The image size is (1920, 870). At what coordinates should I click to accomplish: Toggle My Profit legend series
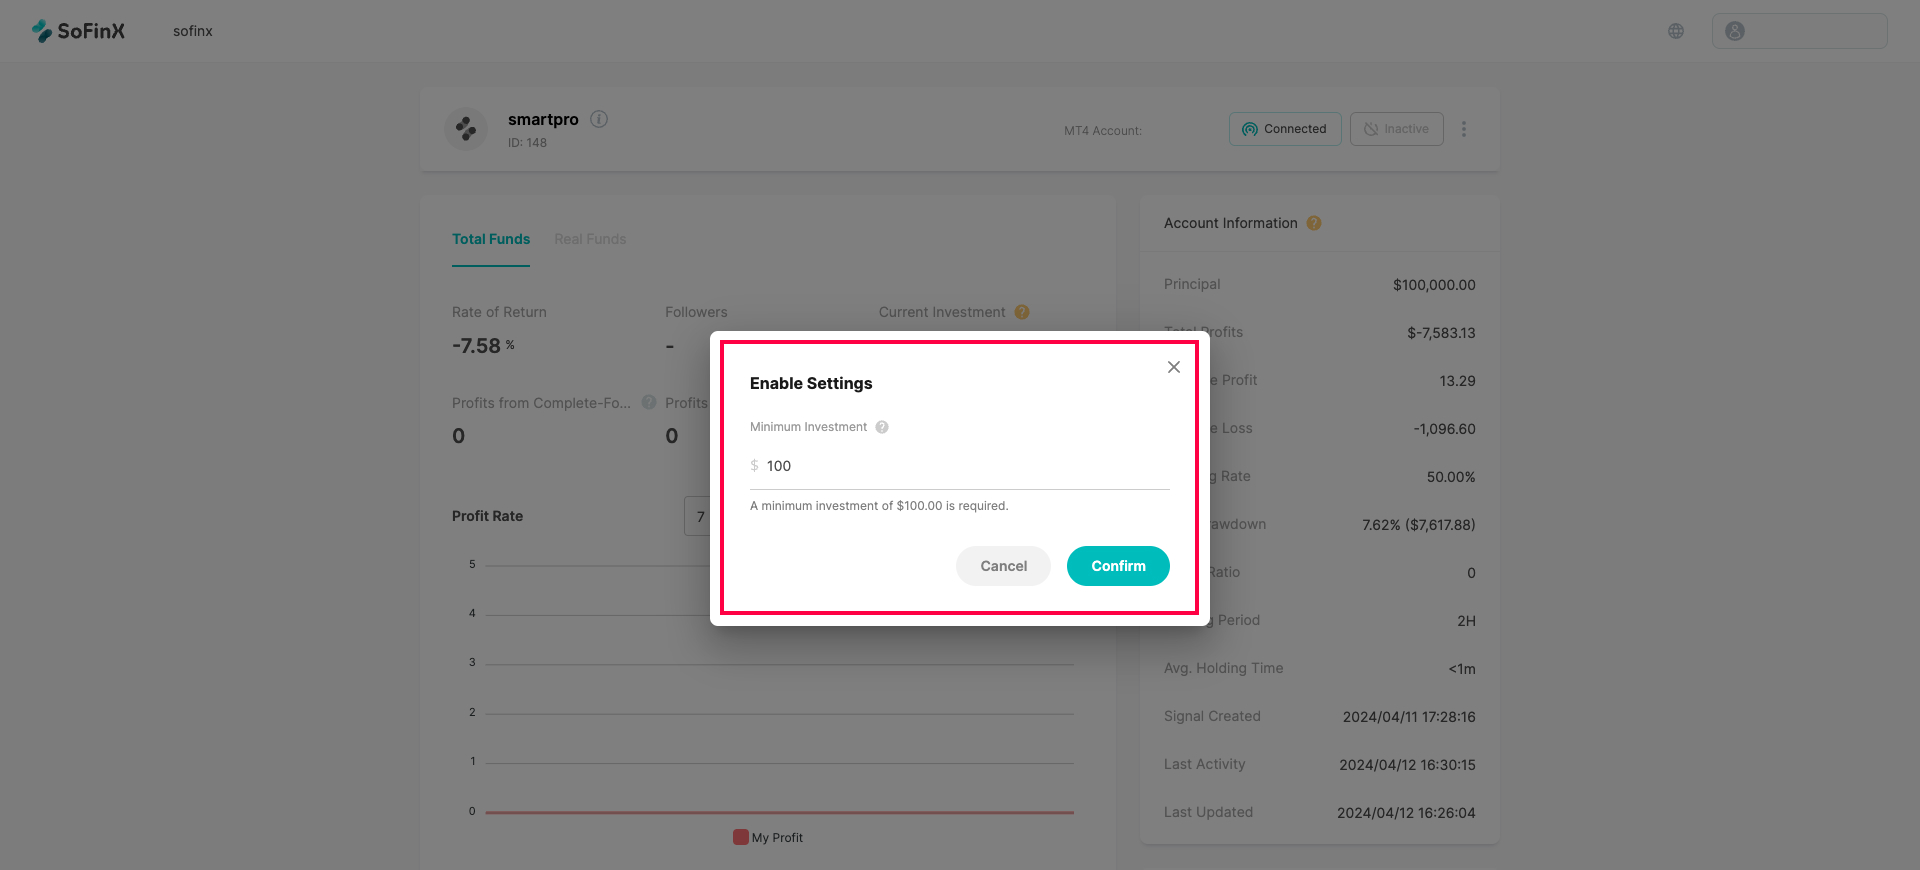(768, 838)
